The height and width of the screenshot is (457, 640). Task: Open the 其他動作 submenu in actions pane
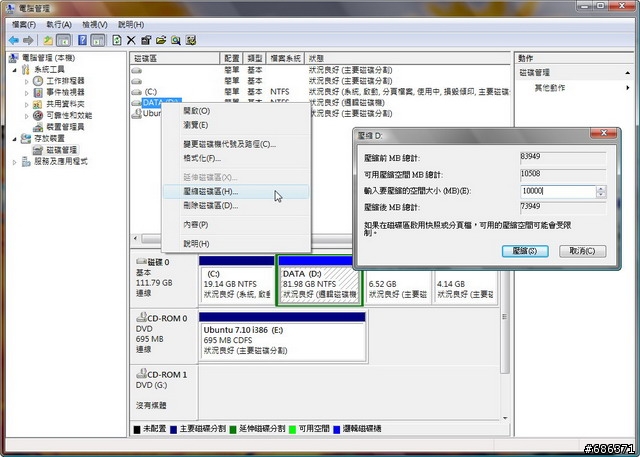click(x=575, y=88)
